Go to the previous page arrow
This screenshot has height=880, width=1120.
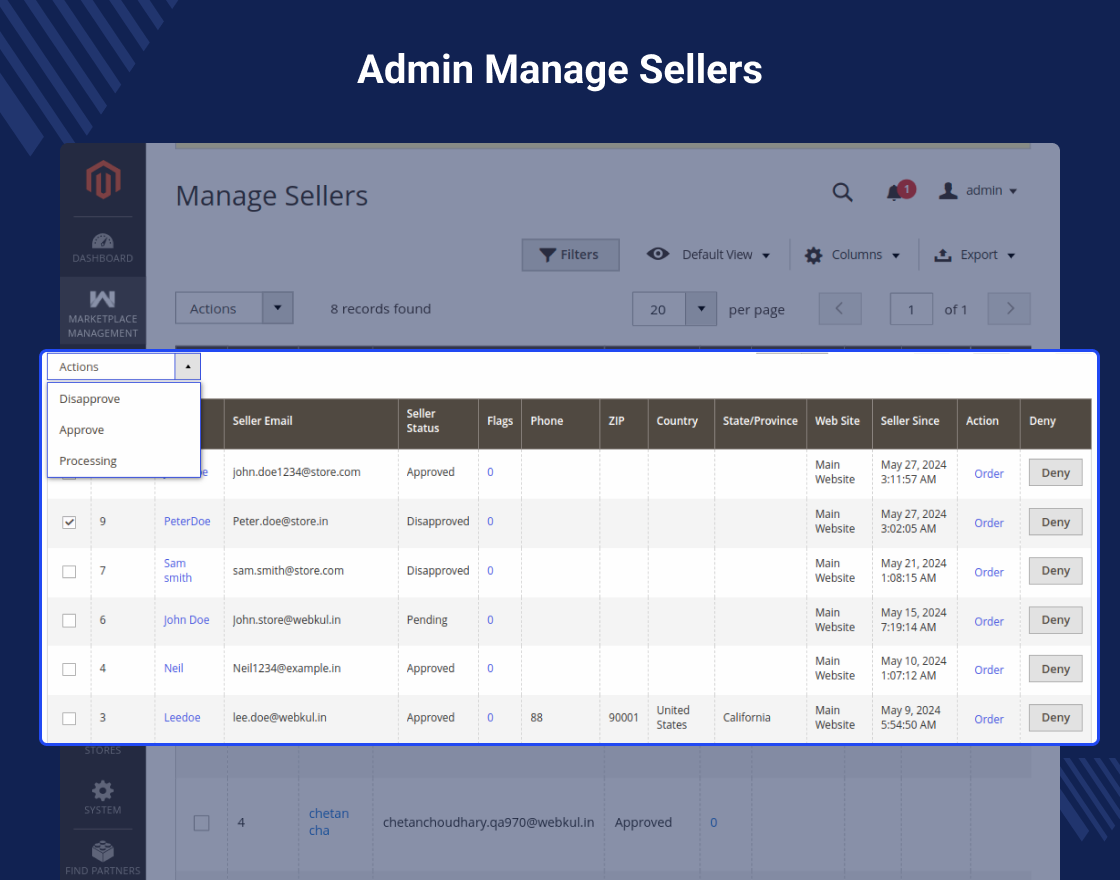click(840, 309)
